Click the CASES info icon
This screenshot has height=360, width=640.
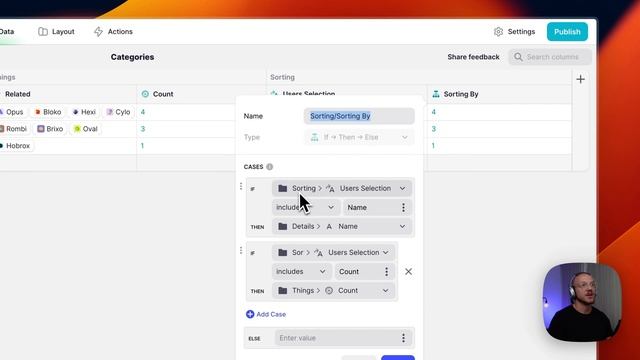click(x=269, y=167)
